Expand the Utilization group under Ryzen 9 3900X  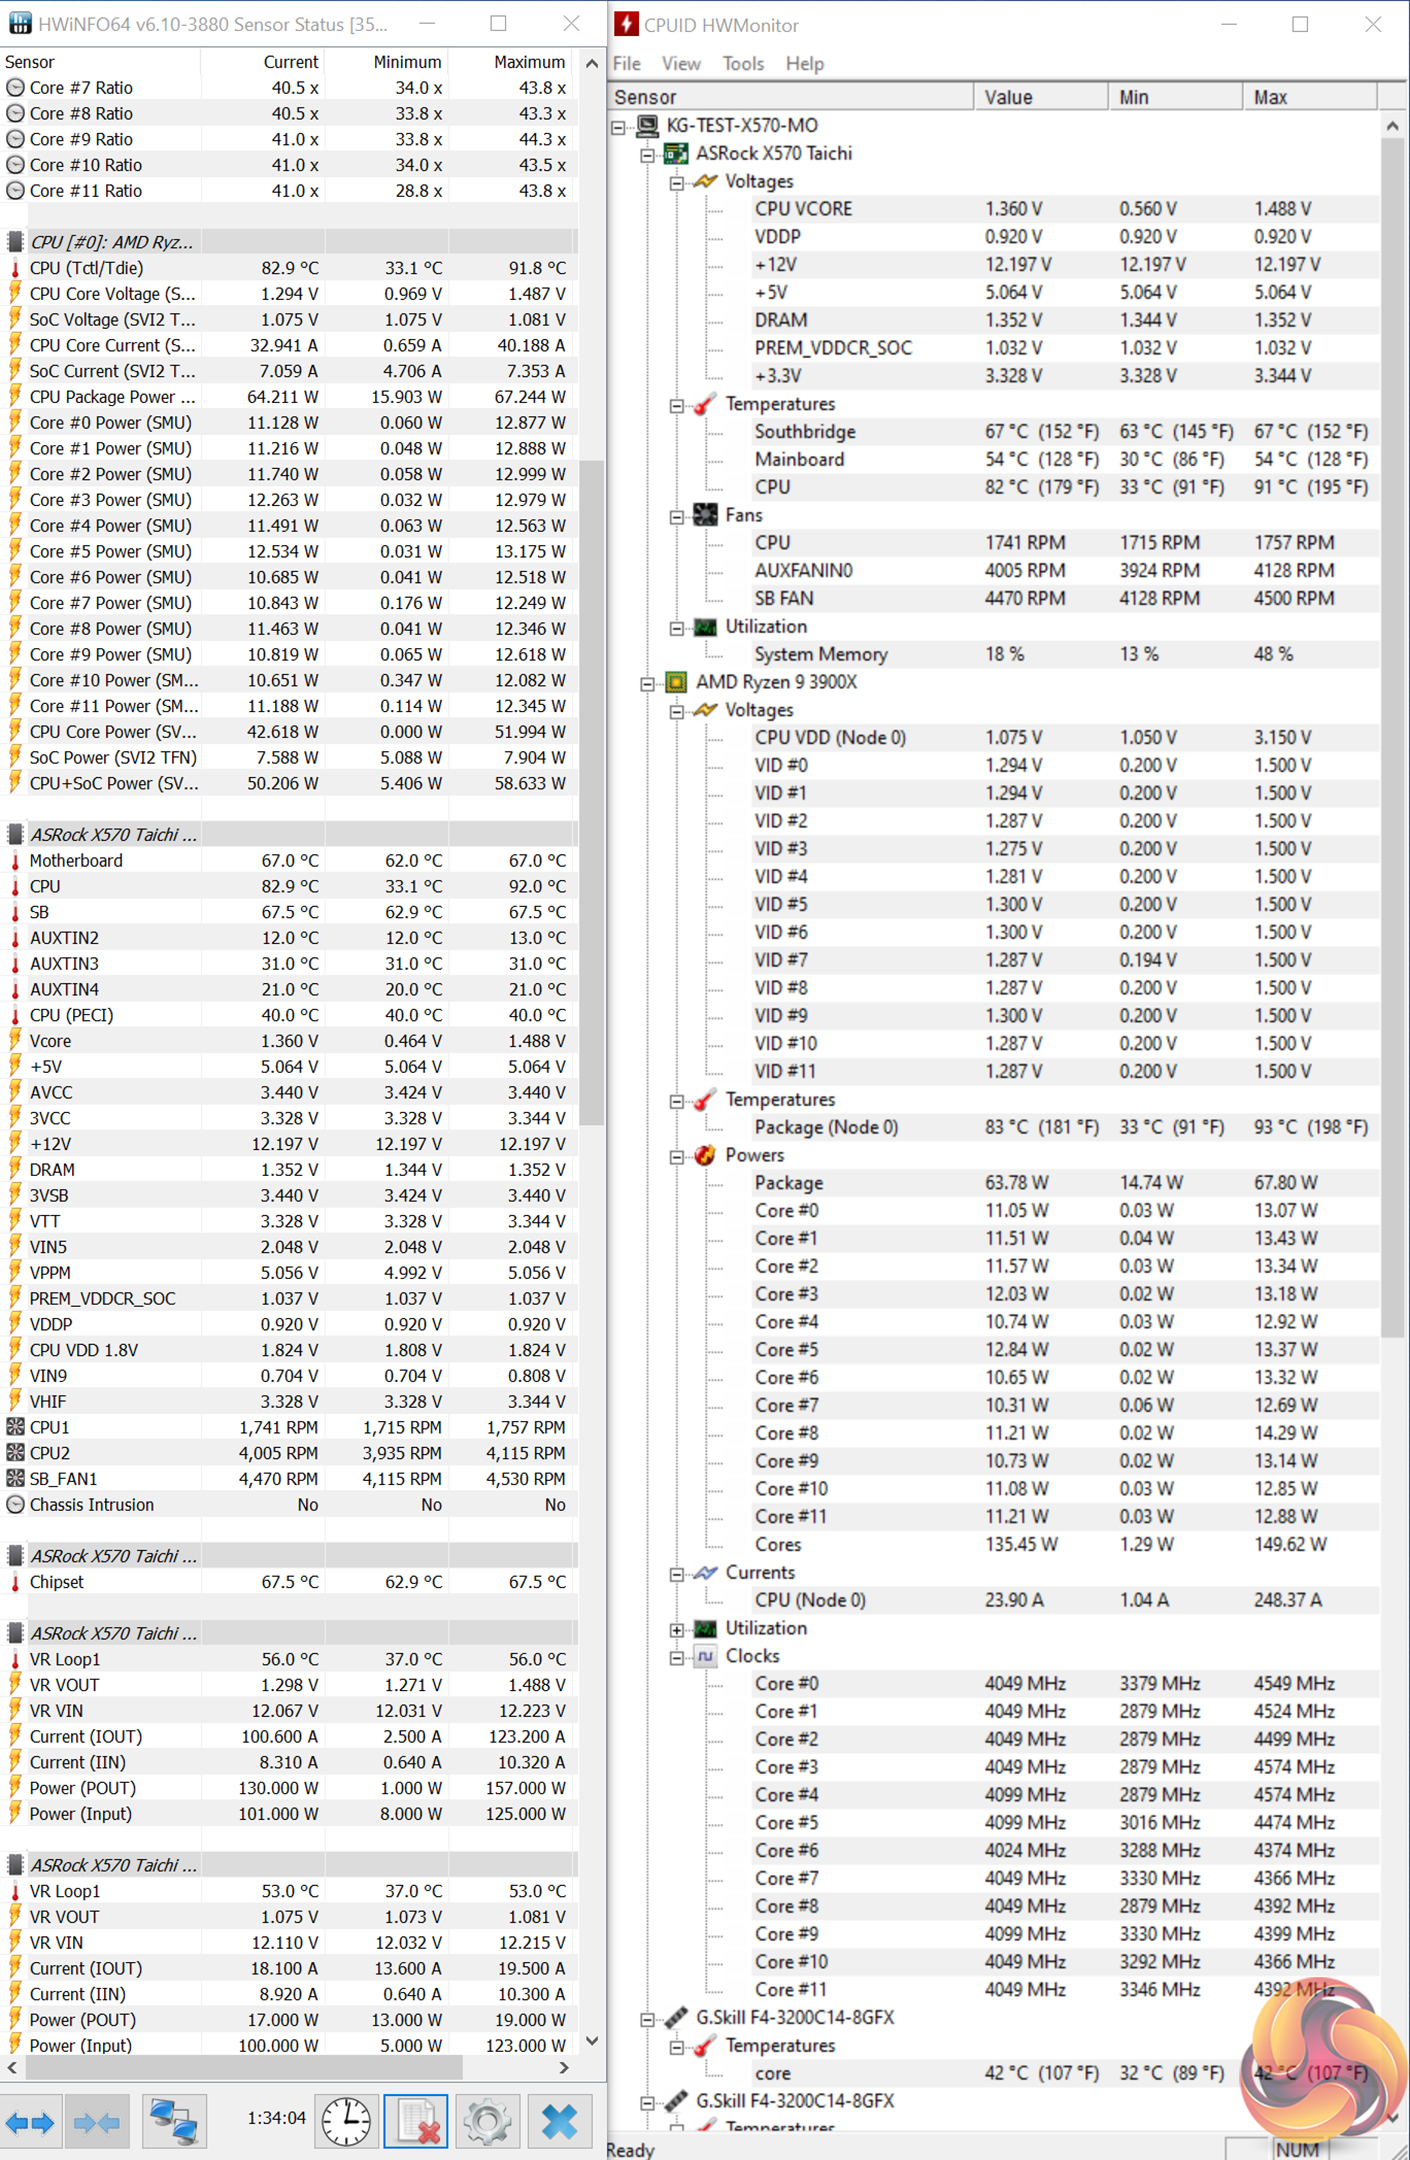click(x=677, y=1629)
